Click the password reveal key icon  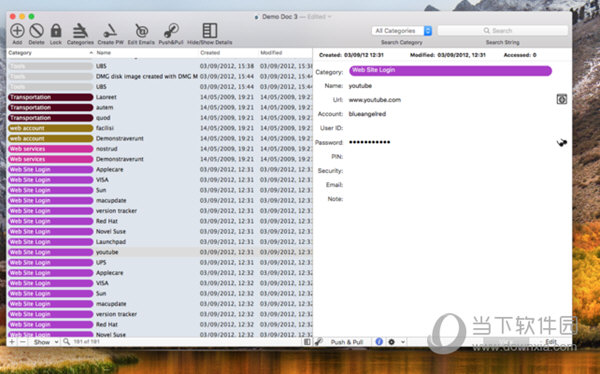point(561,142)
